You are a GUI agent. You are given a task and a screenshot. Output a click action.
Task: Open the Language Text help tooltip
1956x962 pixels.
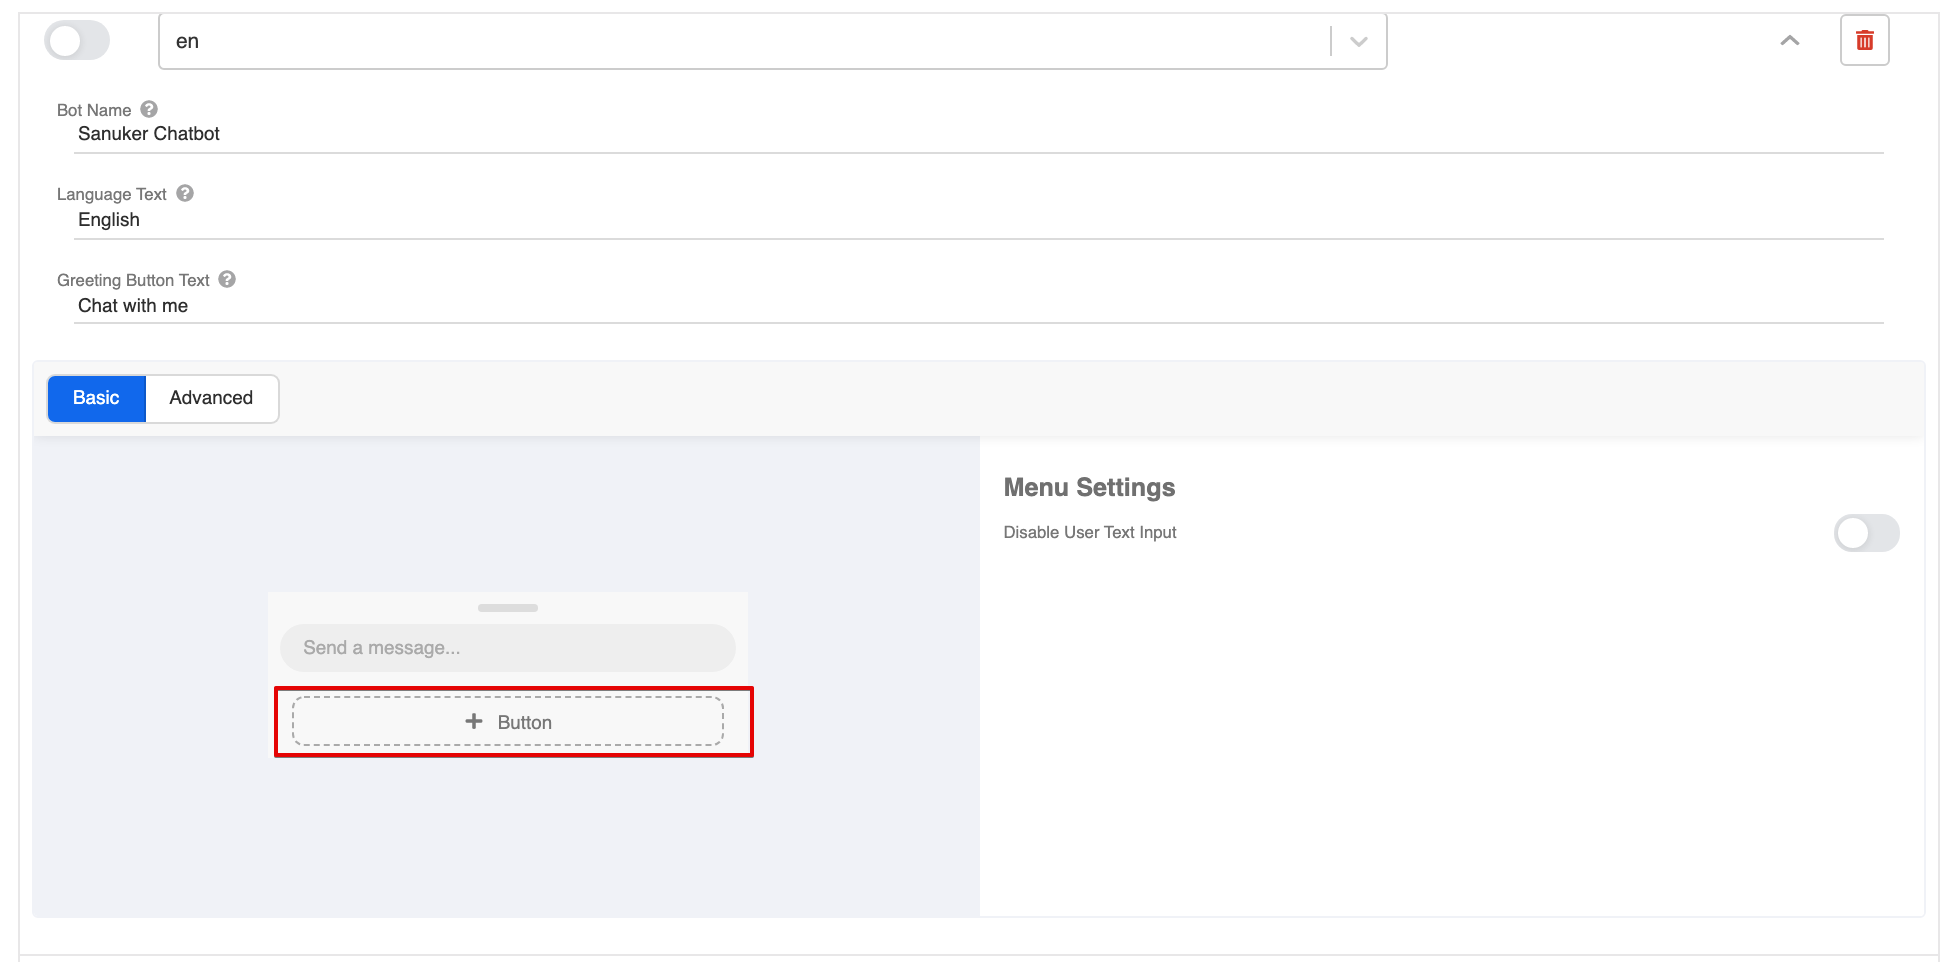coord(185,192)
